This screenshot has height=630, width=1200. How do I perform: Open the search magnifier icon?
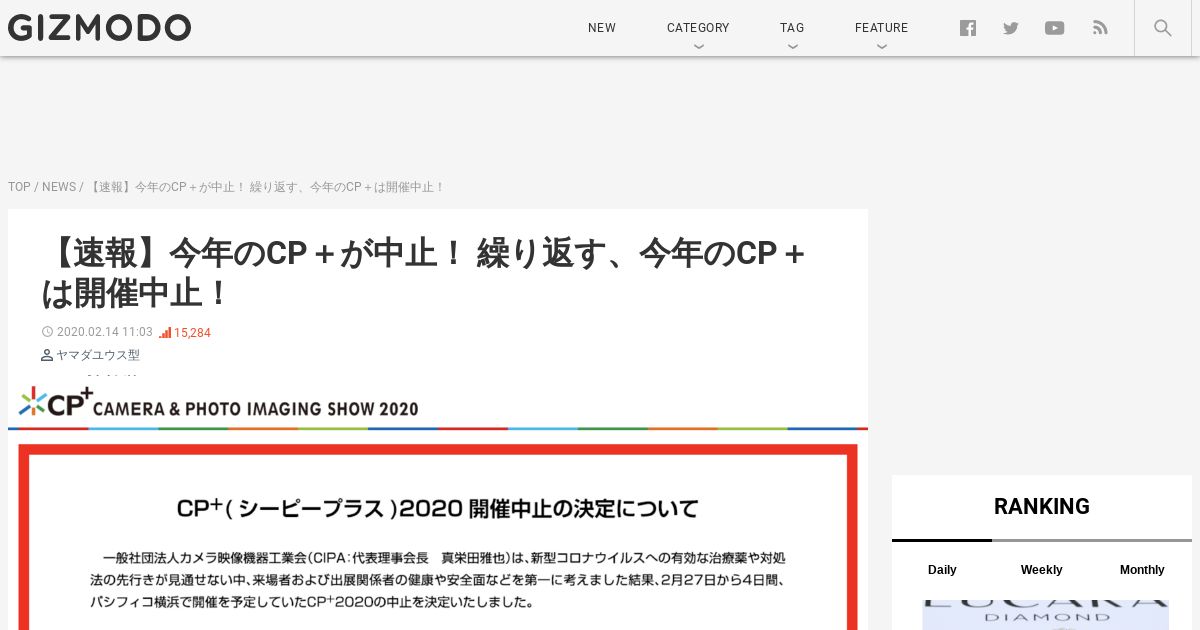pos(1162,28)
